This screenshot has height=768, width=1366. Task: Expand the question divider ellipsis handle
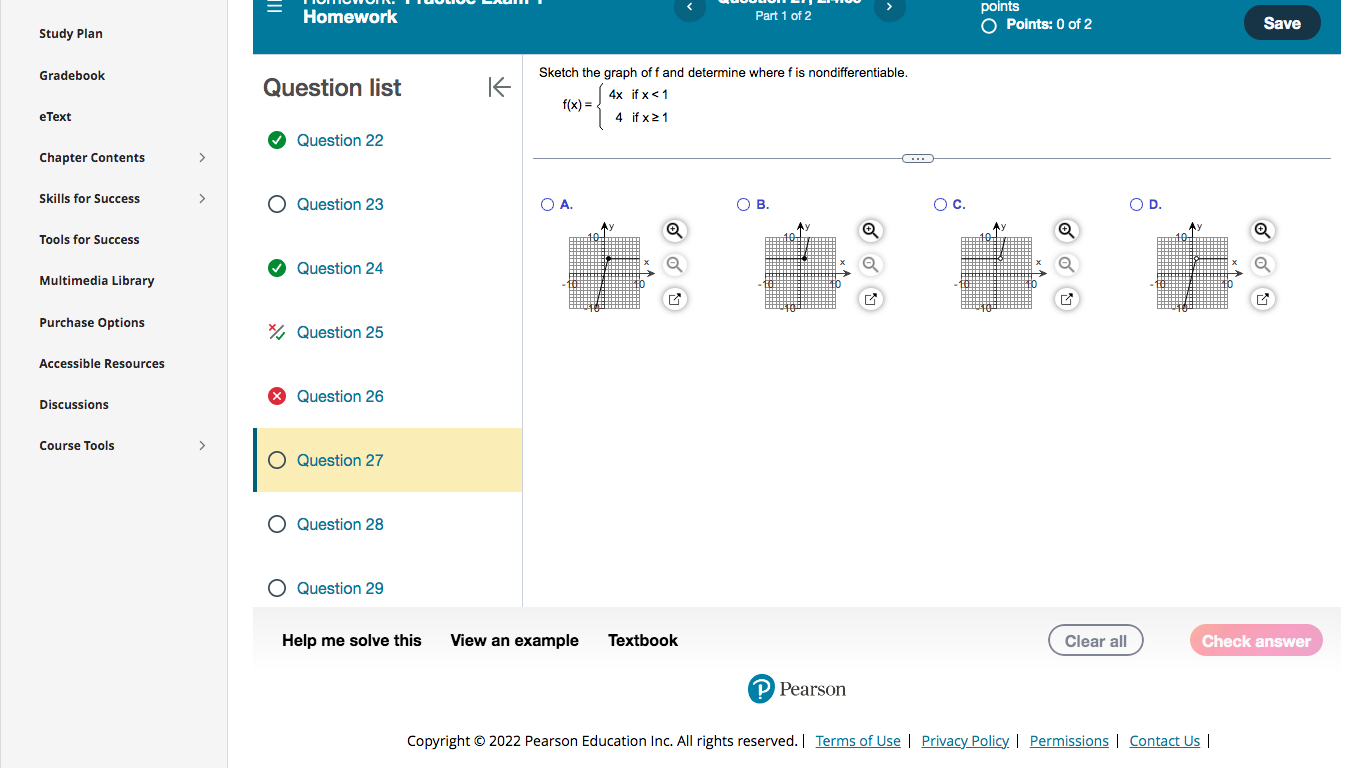(x=918, y=158)
